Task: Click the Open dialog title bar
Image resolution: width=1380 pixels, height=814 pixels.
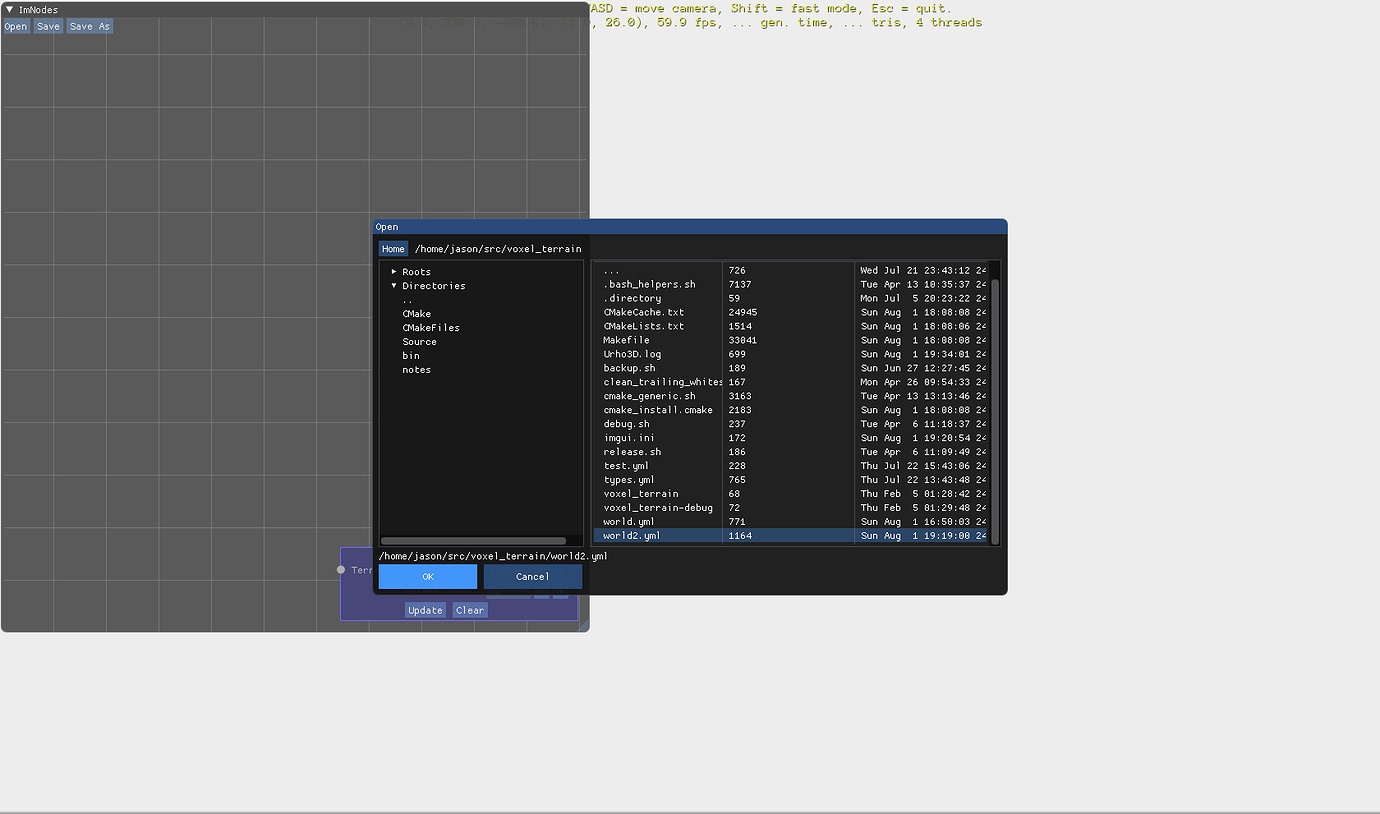Action: 690,227
